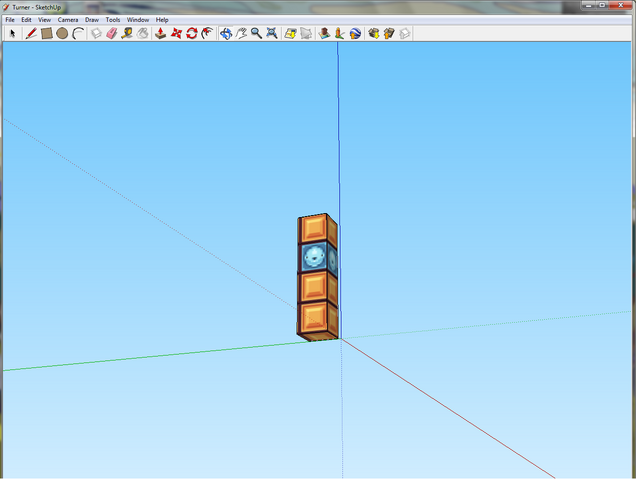
Task: Select the Zoom magnifier tool
Action: tap(256, 33)
